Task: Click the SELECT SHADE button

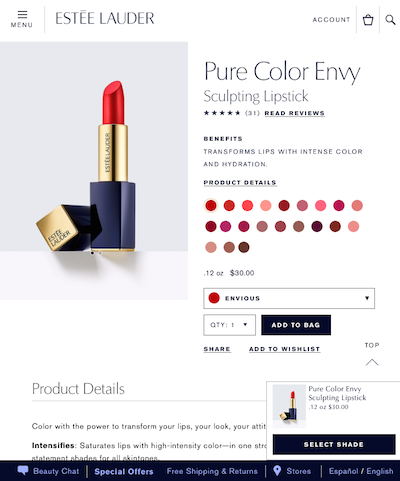Action: coord(334,444)
